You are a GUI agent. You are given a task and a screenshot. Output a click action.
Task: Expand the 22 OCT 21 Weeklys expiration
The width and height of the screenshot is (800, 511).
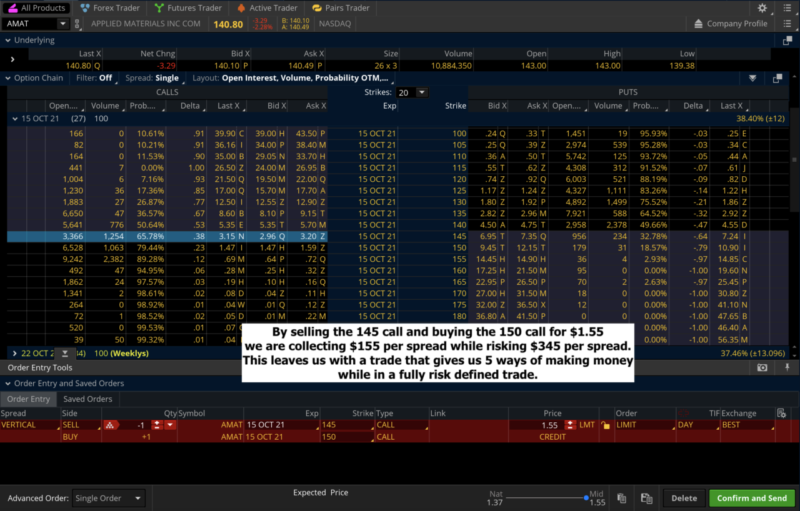tap(15, 353)
